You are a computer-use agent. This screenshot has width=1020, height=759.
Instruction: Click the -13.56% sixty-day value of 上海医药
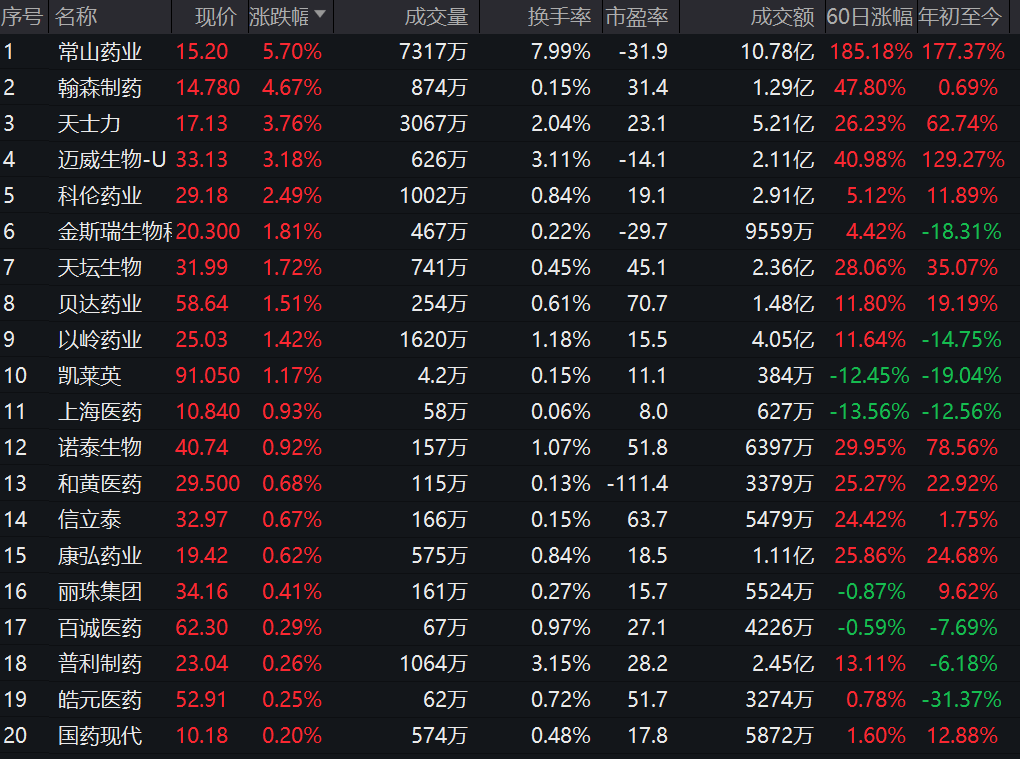869,412
